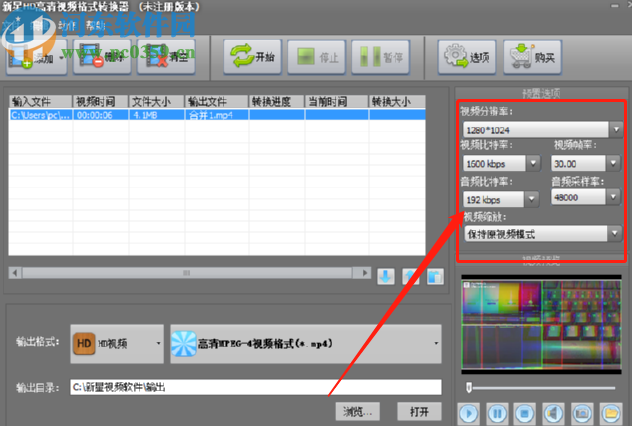The height and width of the screenshot is (426, 632).
Task: Click the 合并1.mp4 output file cell
Action: tap(216, 115)
